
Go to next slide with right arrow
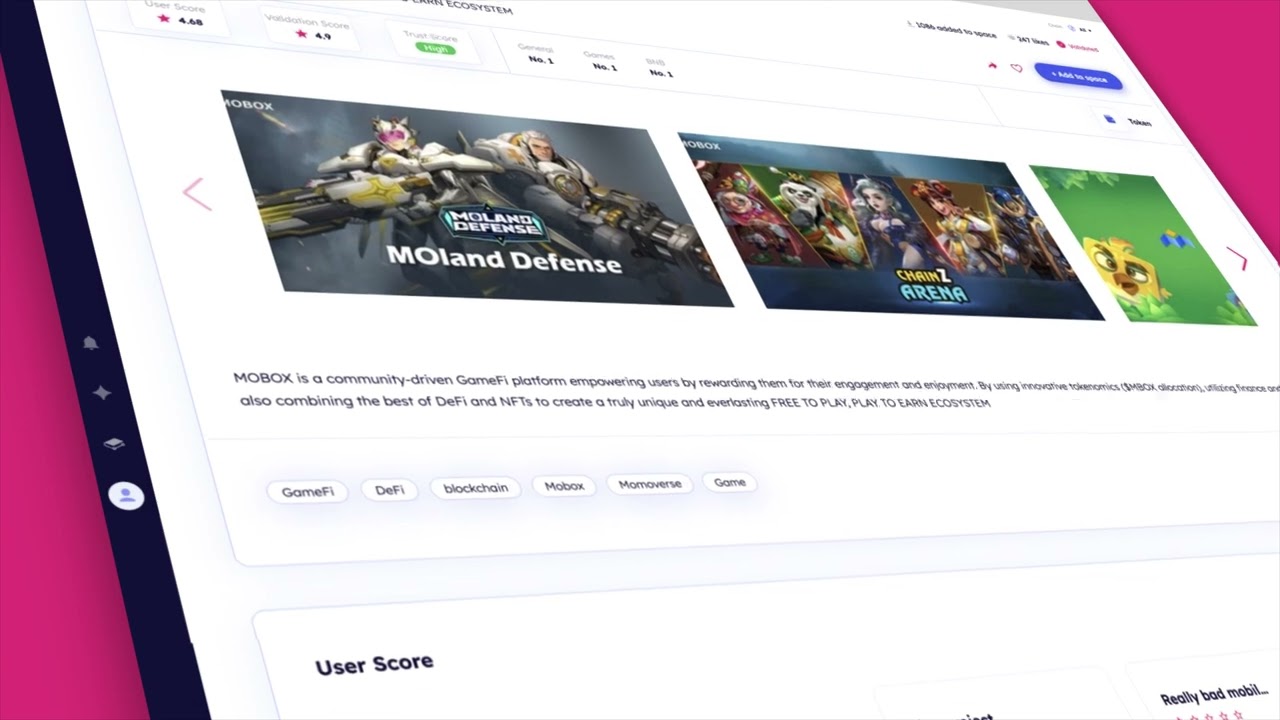pyautogui.click(x=1238, y=260)
